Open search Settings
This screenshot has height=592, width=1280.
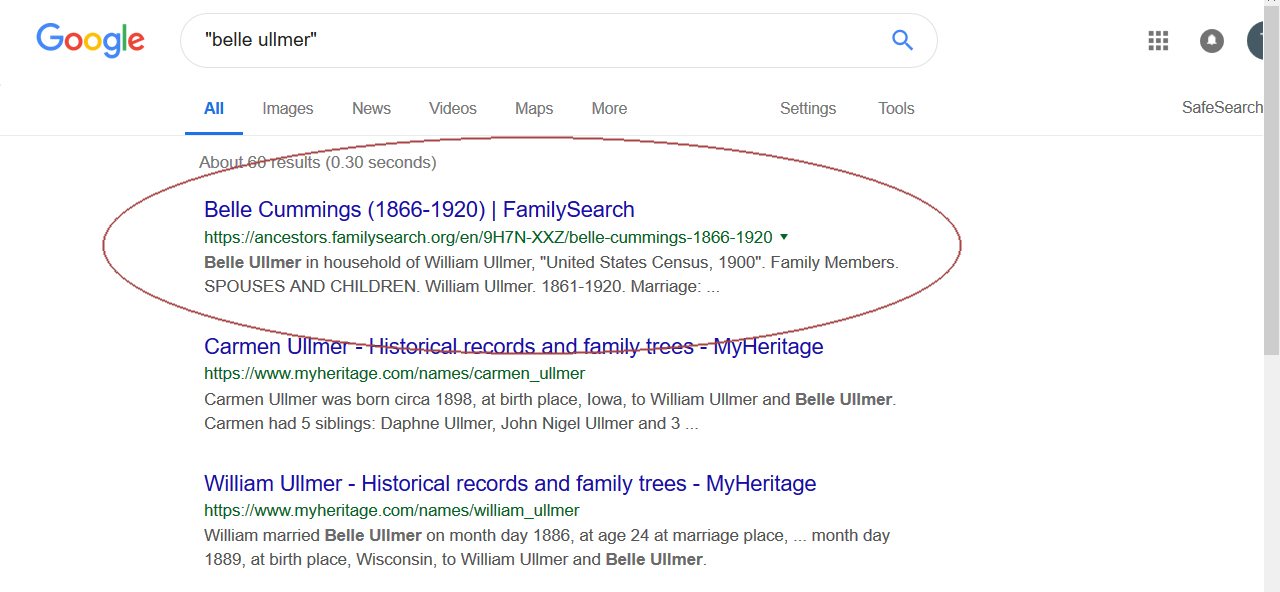click(808, 108)
